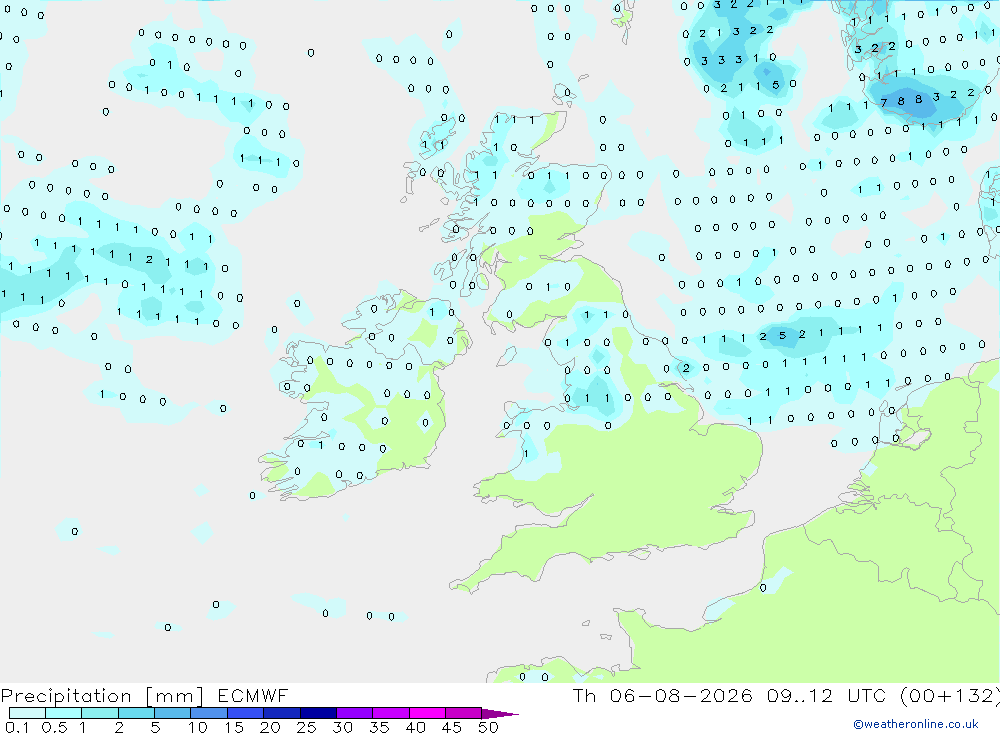Click the '0.5' legend scale label
1000x733 pixels.
pos(54,727)
